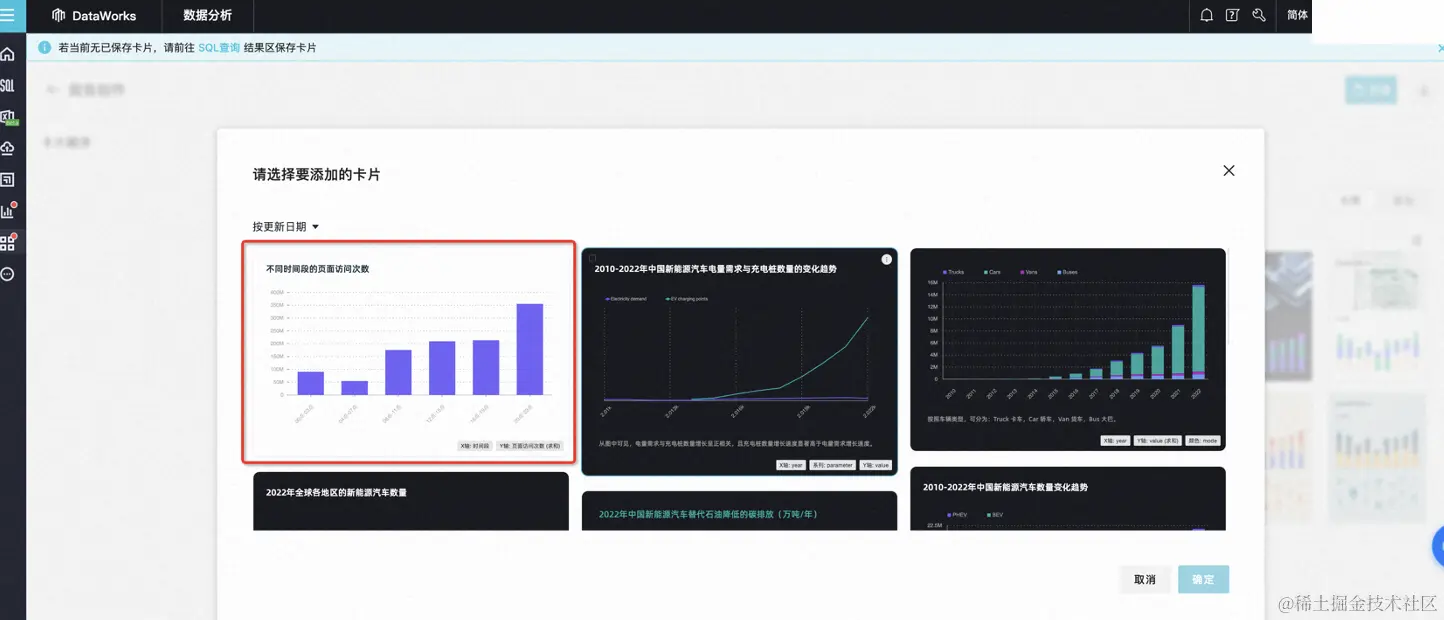Viewport: 1444px width, 620px height.
Task: Click the 取消 button
Action: coord(1145,579)
